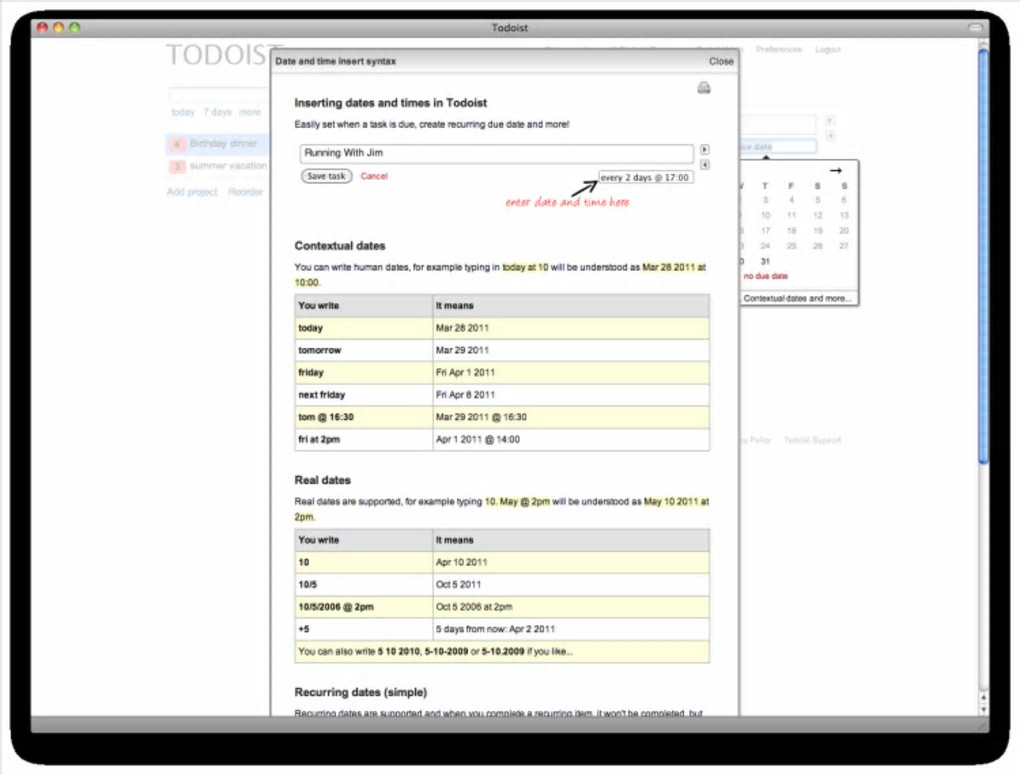This screenshot has width=1020, height=775.
Task: Outdent the task with left arrow icon
Action: click(705, 165)
